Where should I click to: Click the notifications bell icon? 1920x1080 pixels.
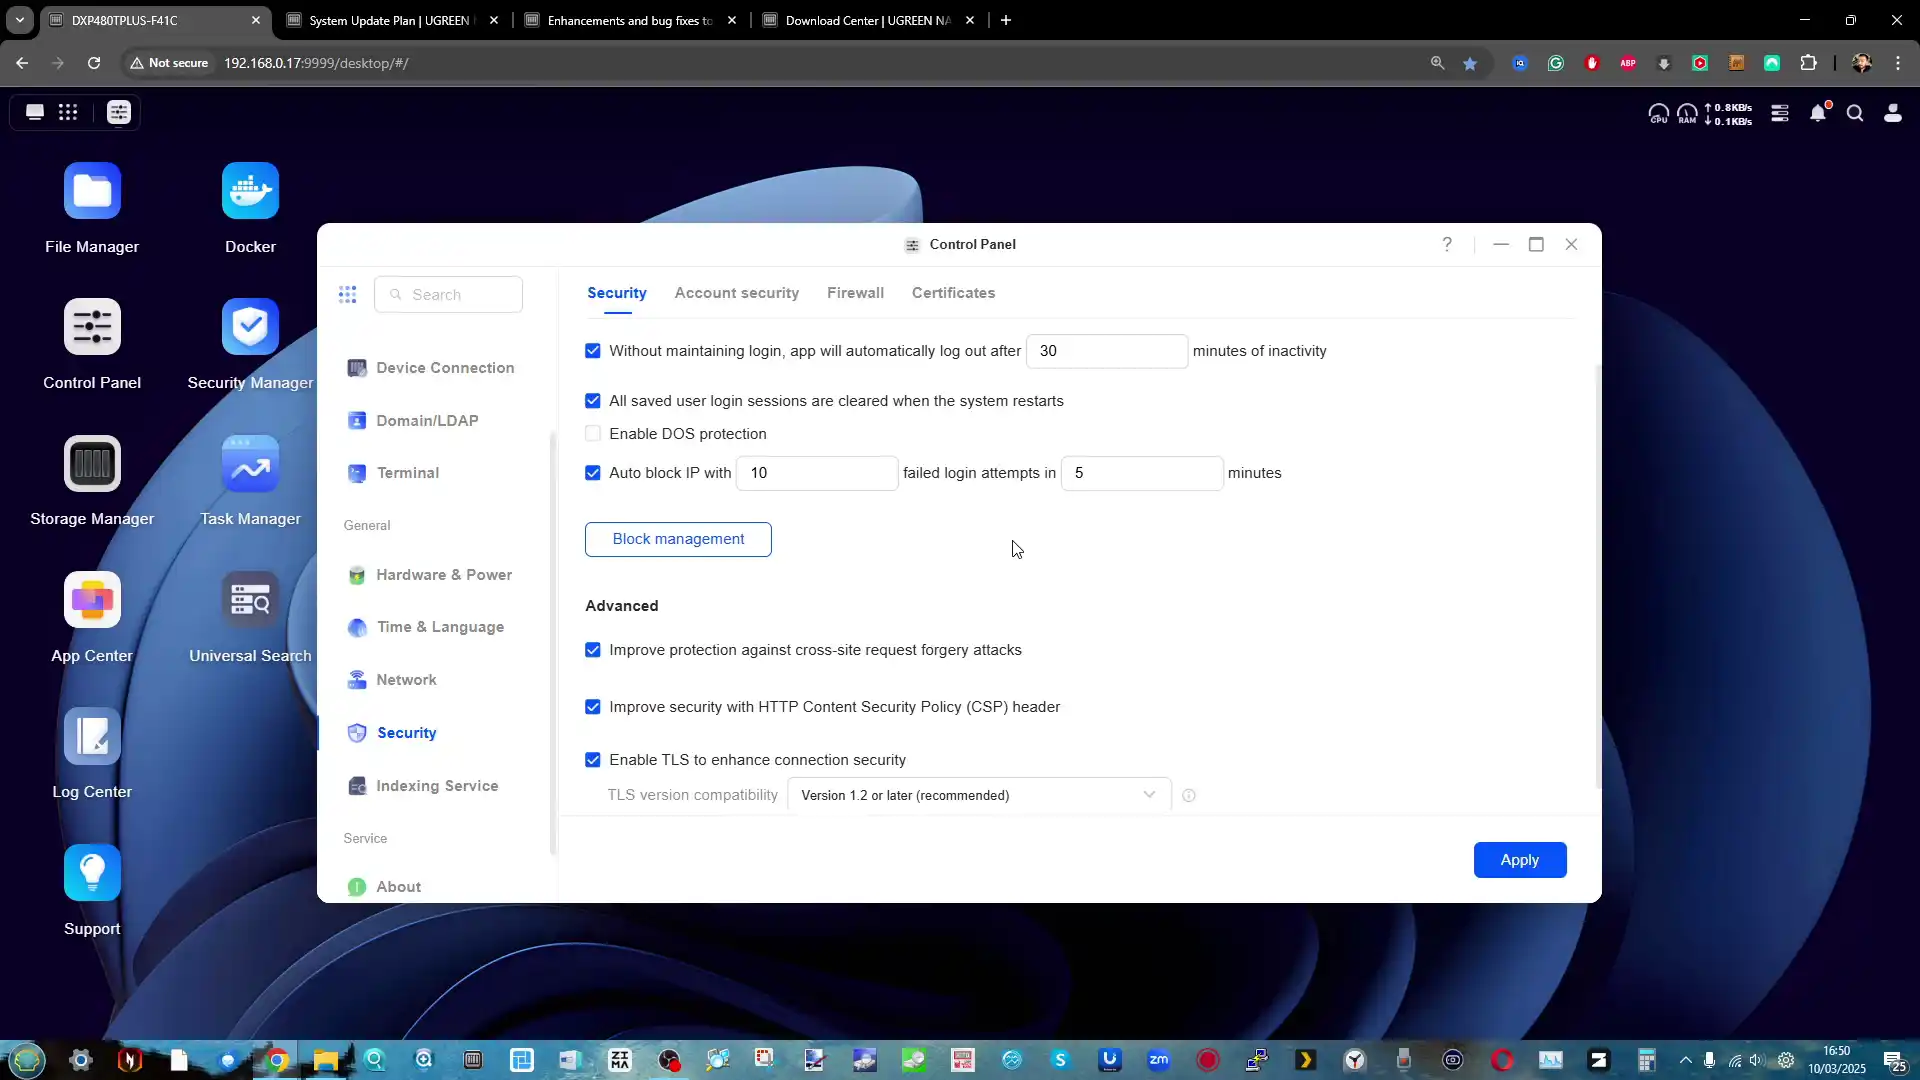(x=1818, y=113)
